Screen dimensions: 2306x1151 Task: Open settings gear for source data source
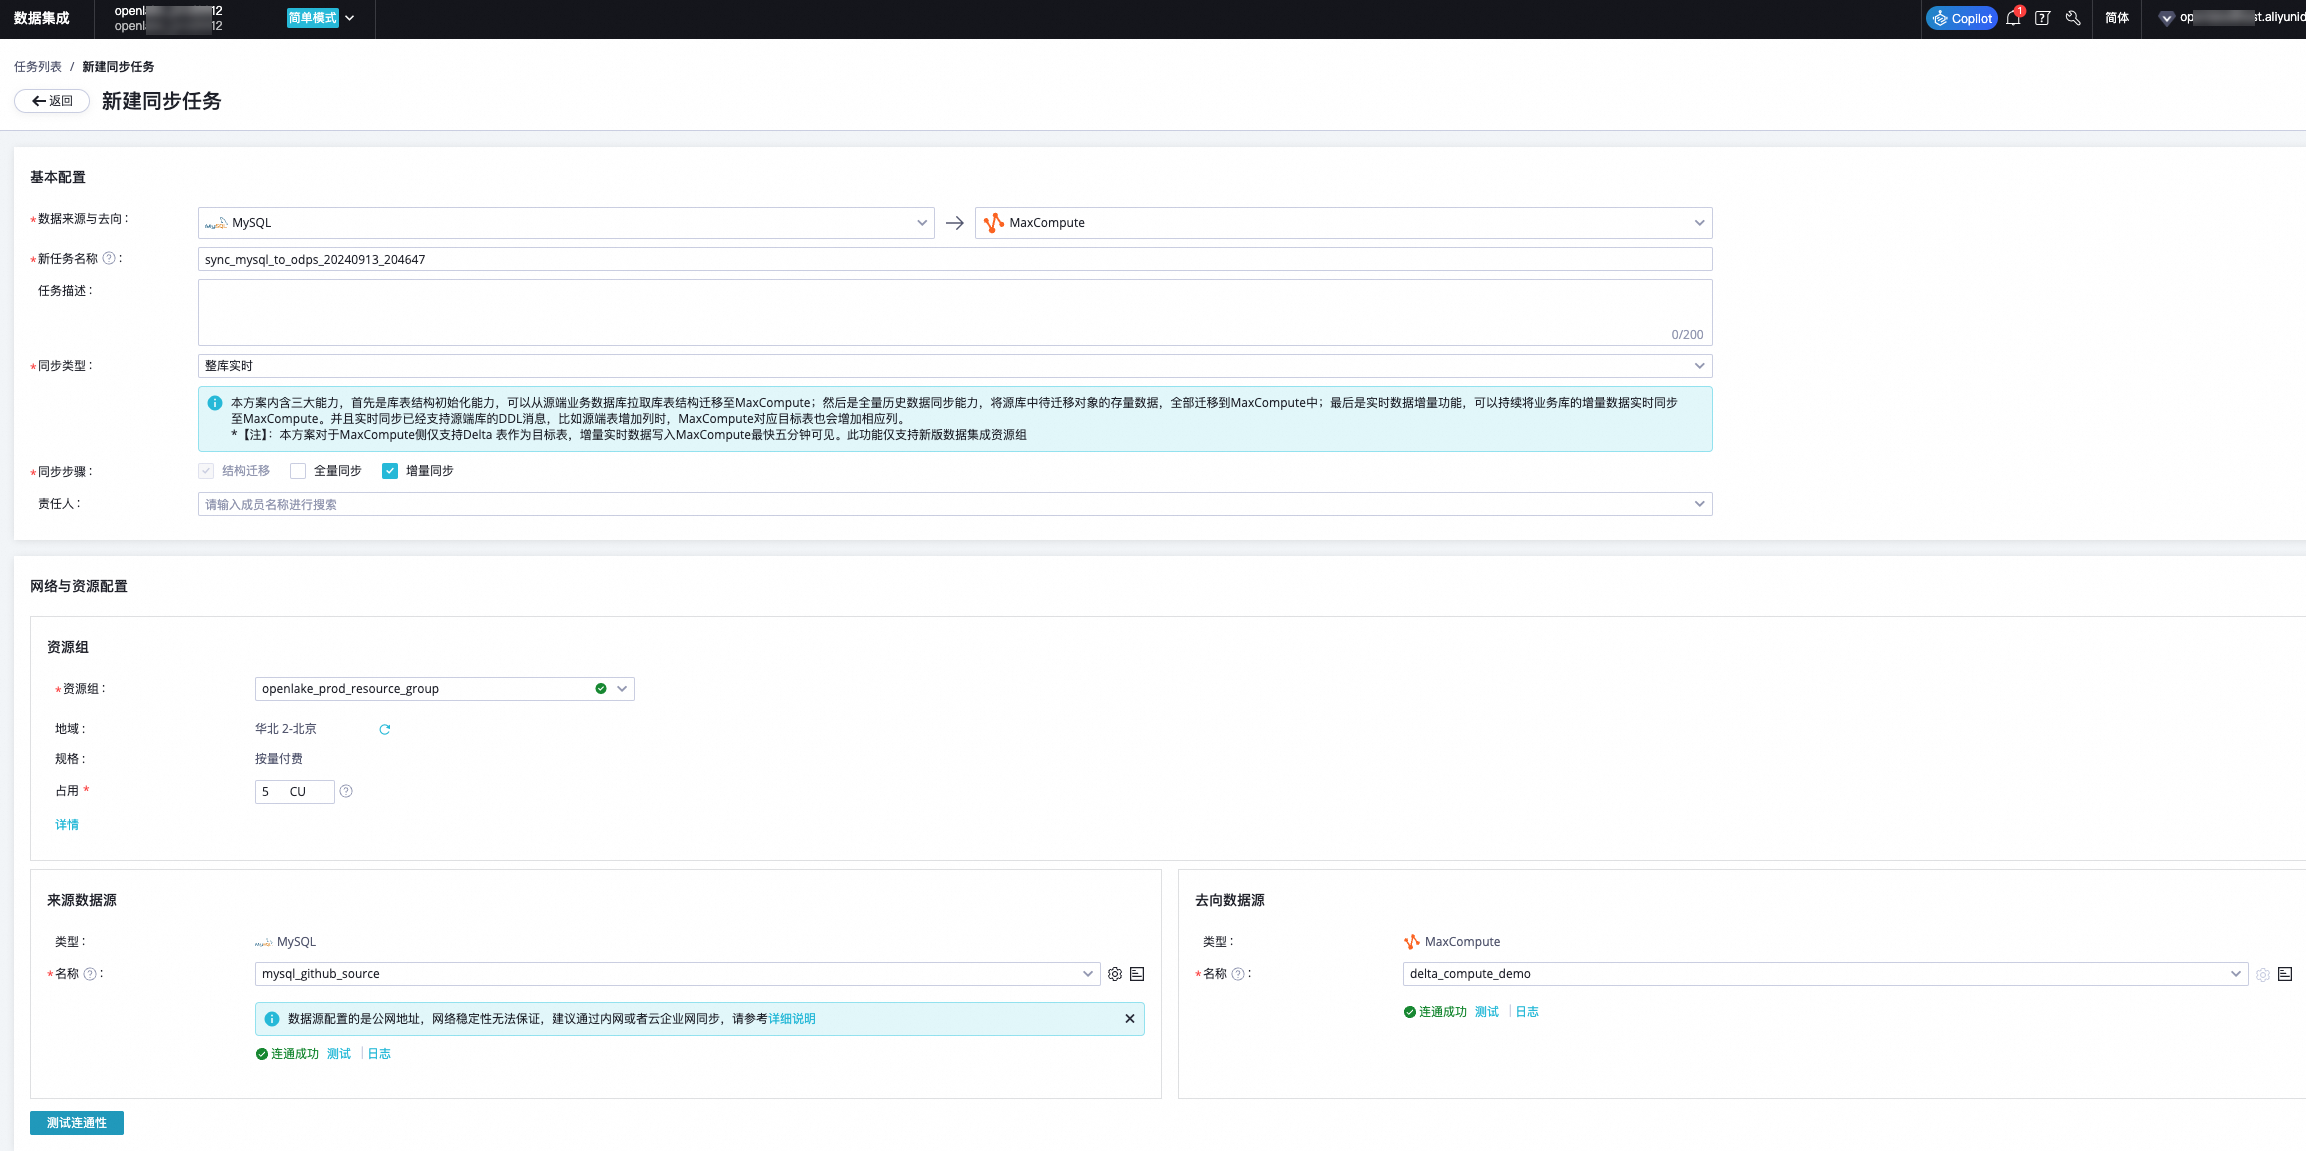(x=1115, y=974)
